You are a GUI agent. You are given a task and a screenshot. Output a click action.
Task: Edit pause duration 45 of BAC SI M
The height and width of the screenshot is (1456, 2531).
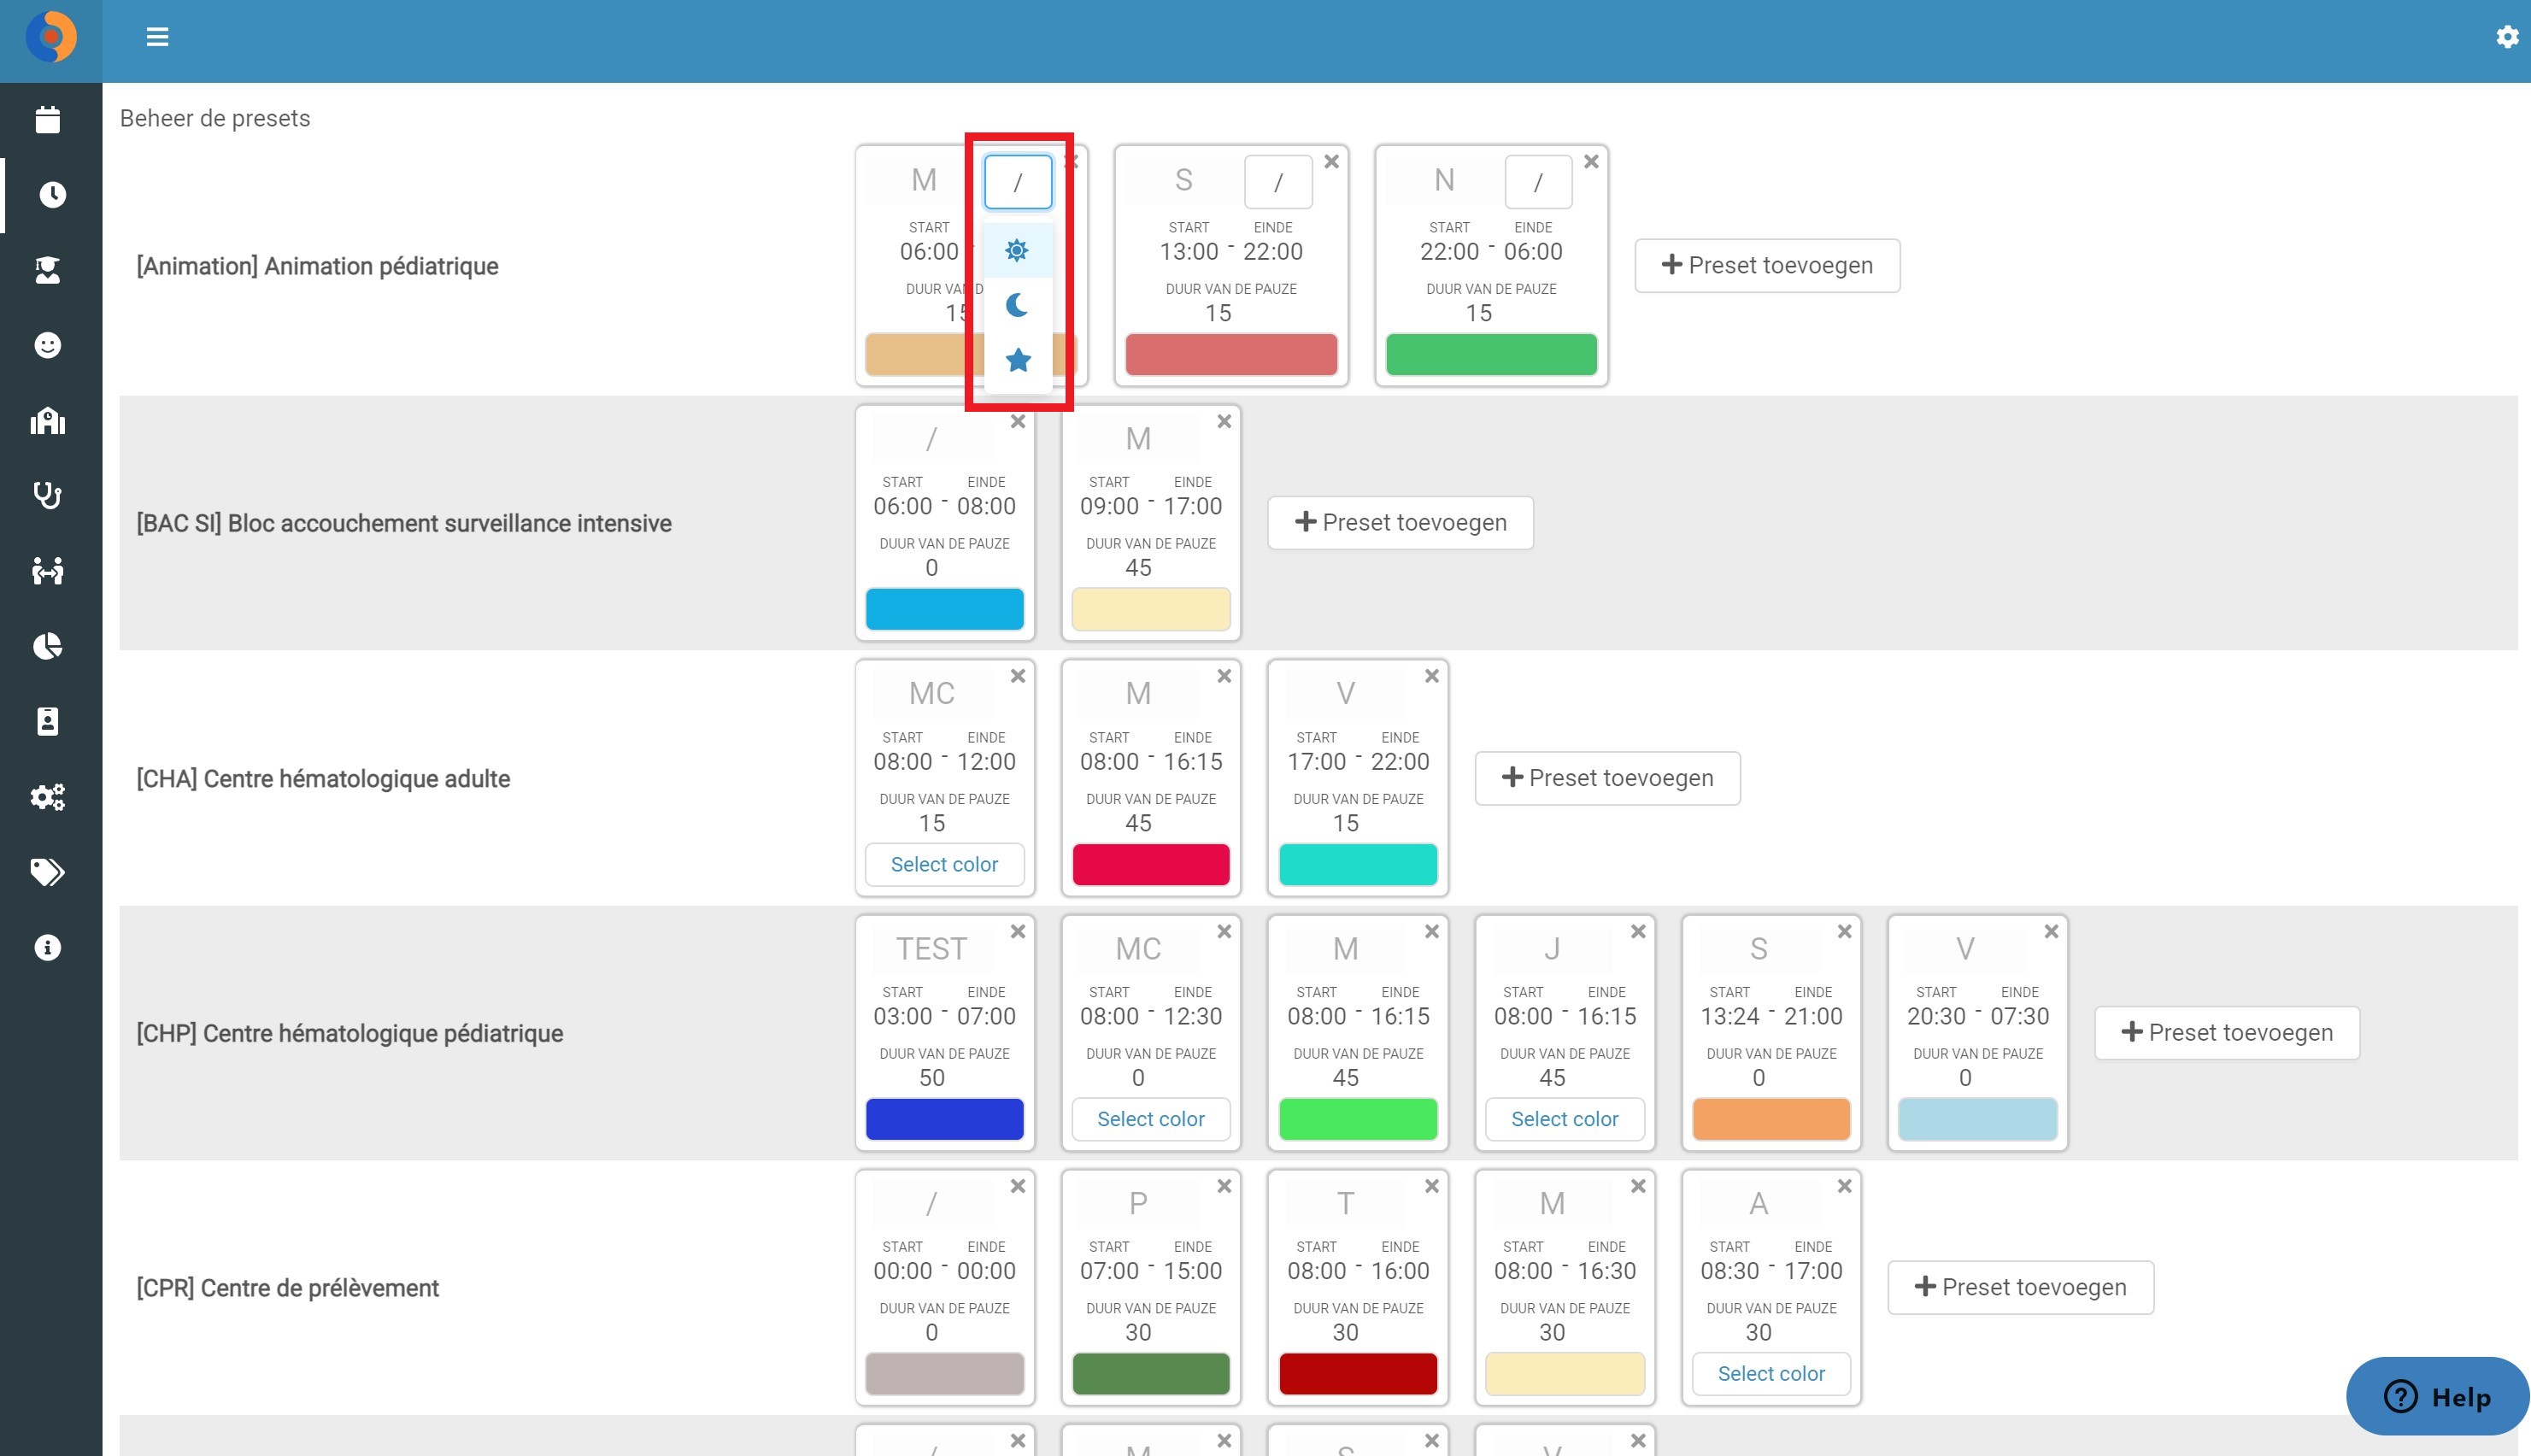[x=1138, y=568]
